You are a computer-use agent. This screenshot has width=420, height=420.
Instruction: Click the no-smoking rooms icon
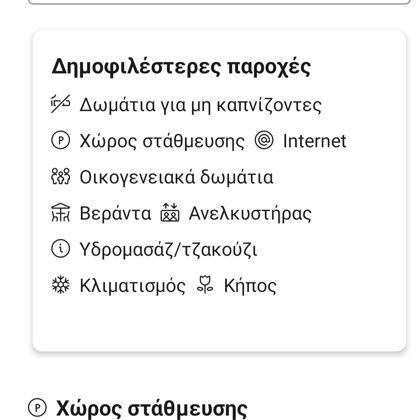(x=60, y=104)
